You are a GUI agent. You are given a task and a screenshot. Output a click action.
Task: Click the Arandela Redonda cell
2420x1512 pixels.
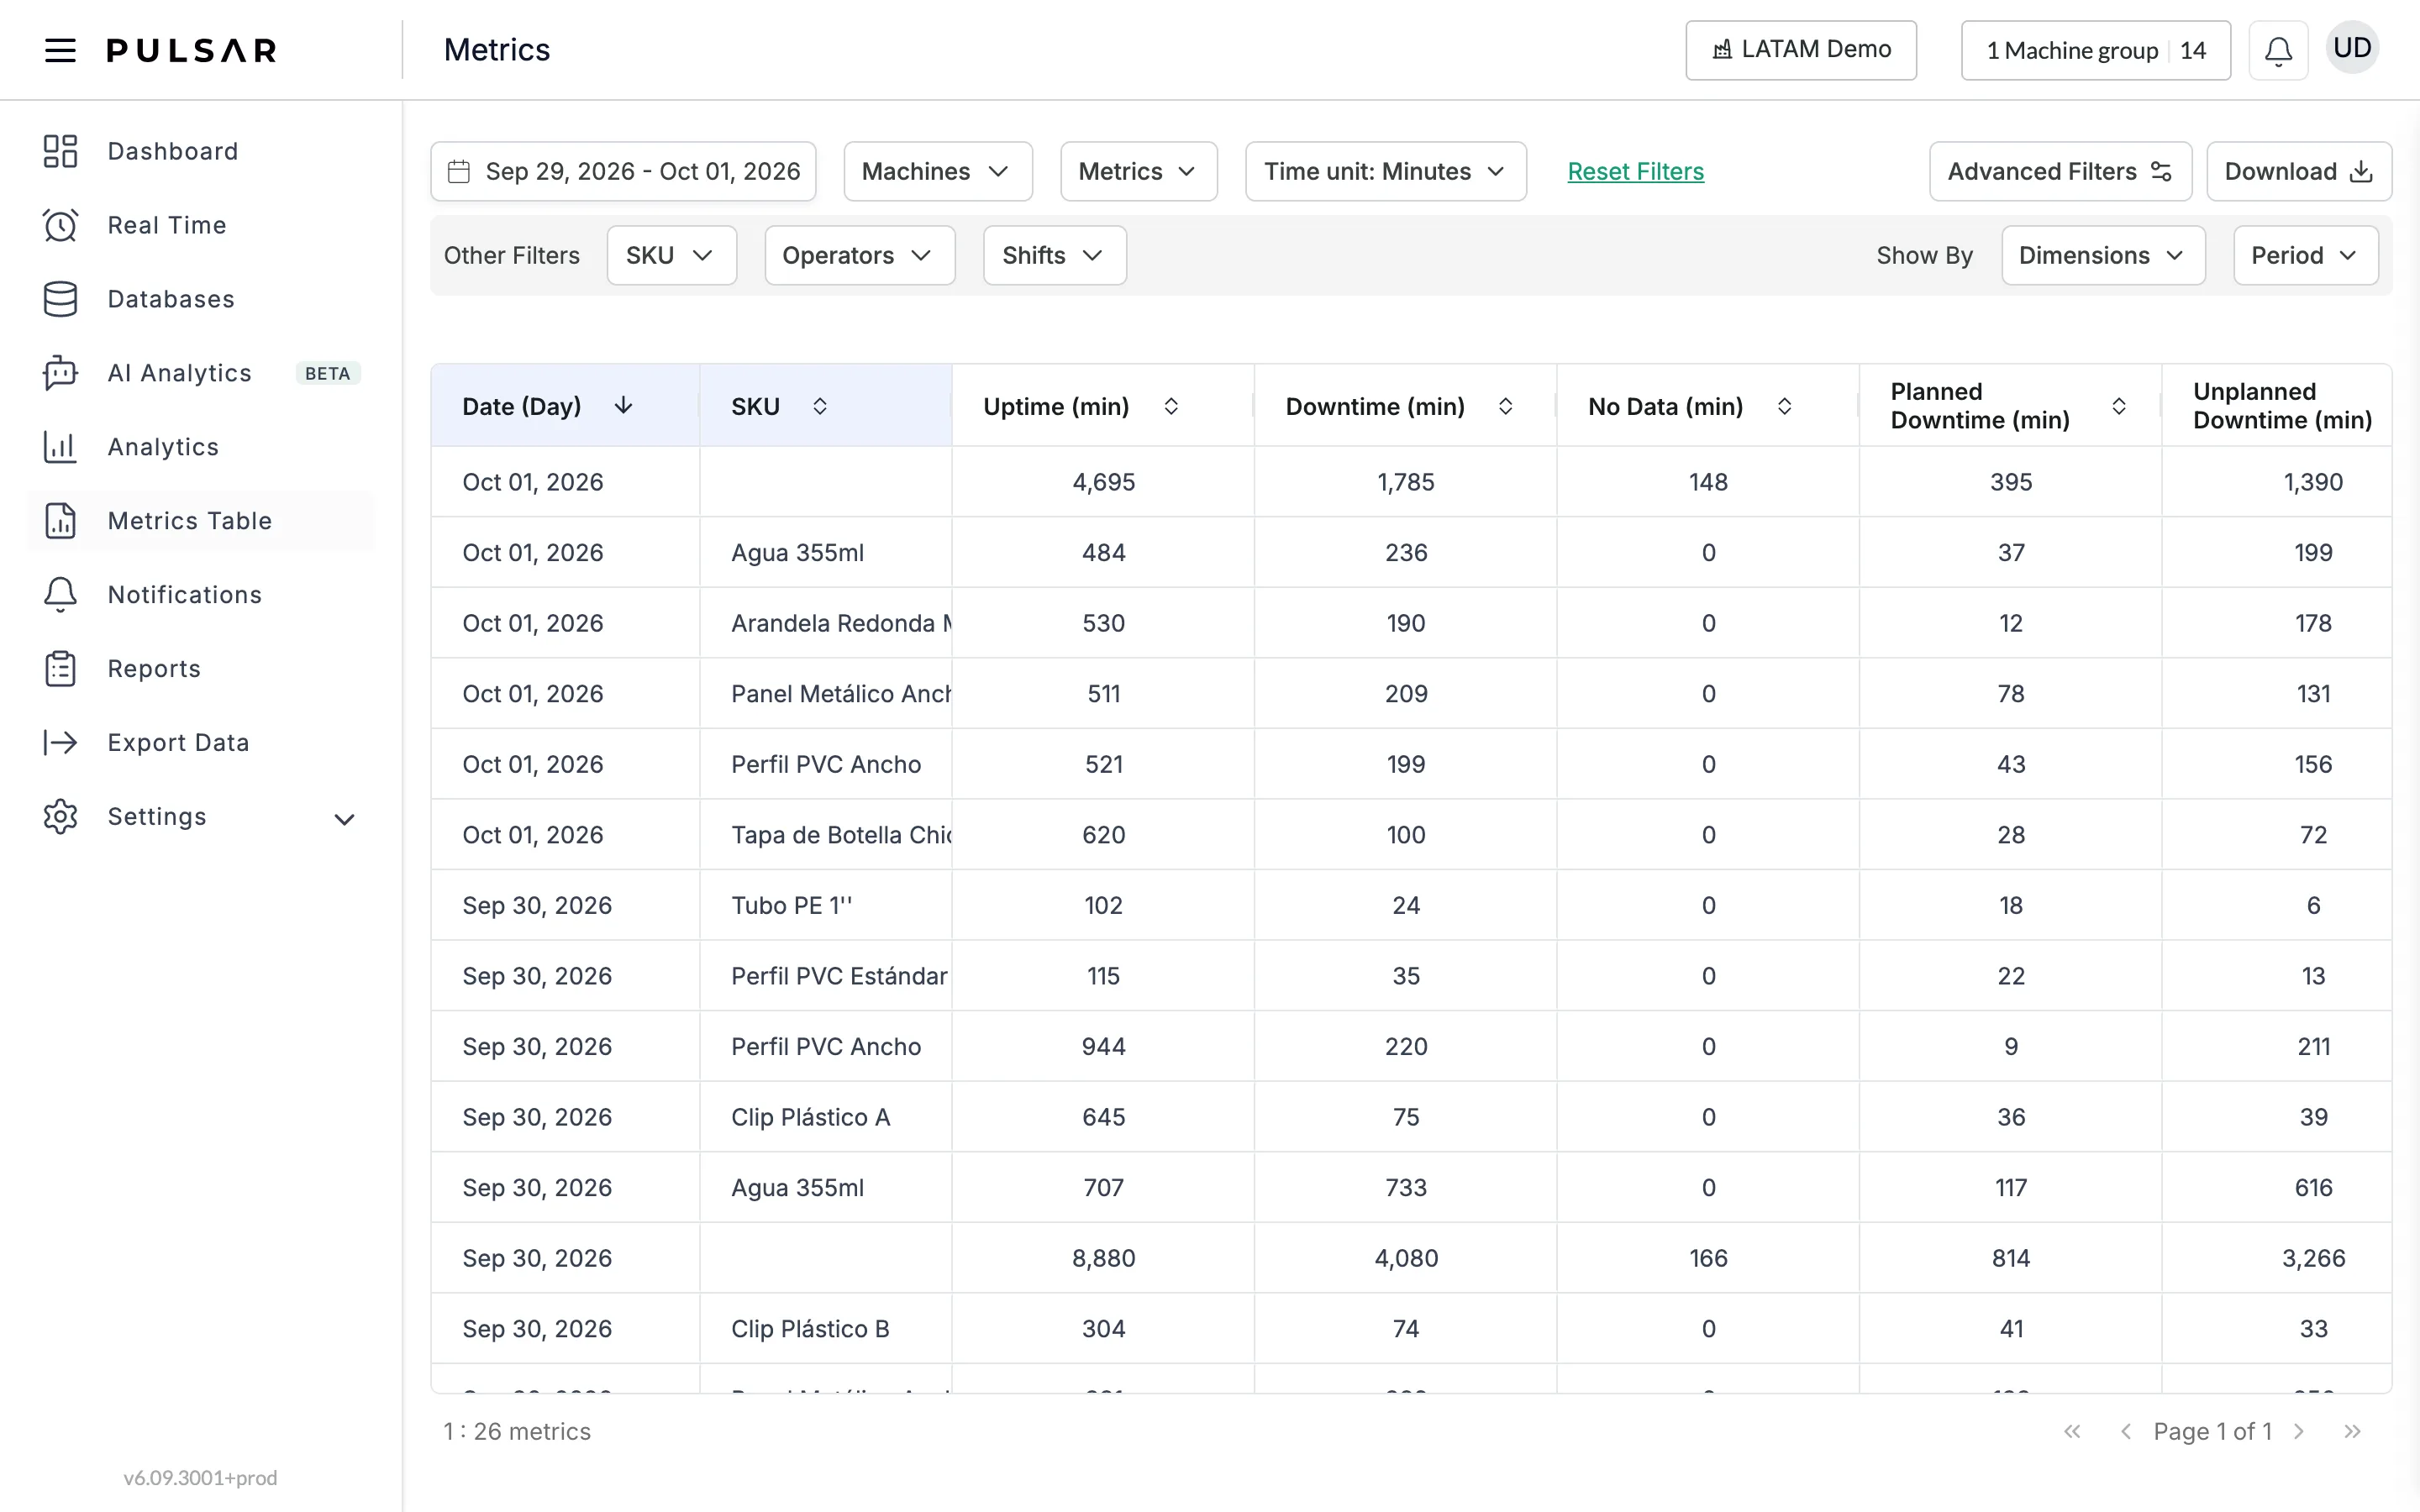tap(826, 622)
